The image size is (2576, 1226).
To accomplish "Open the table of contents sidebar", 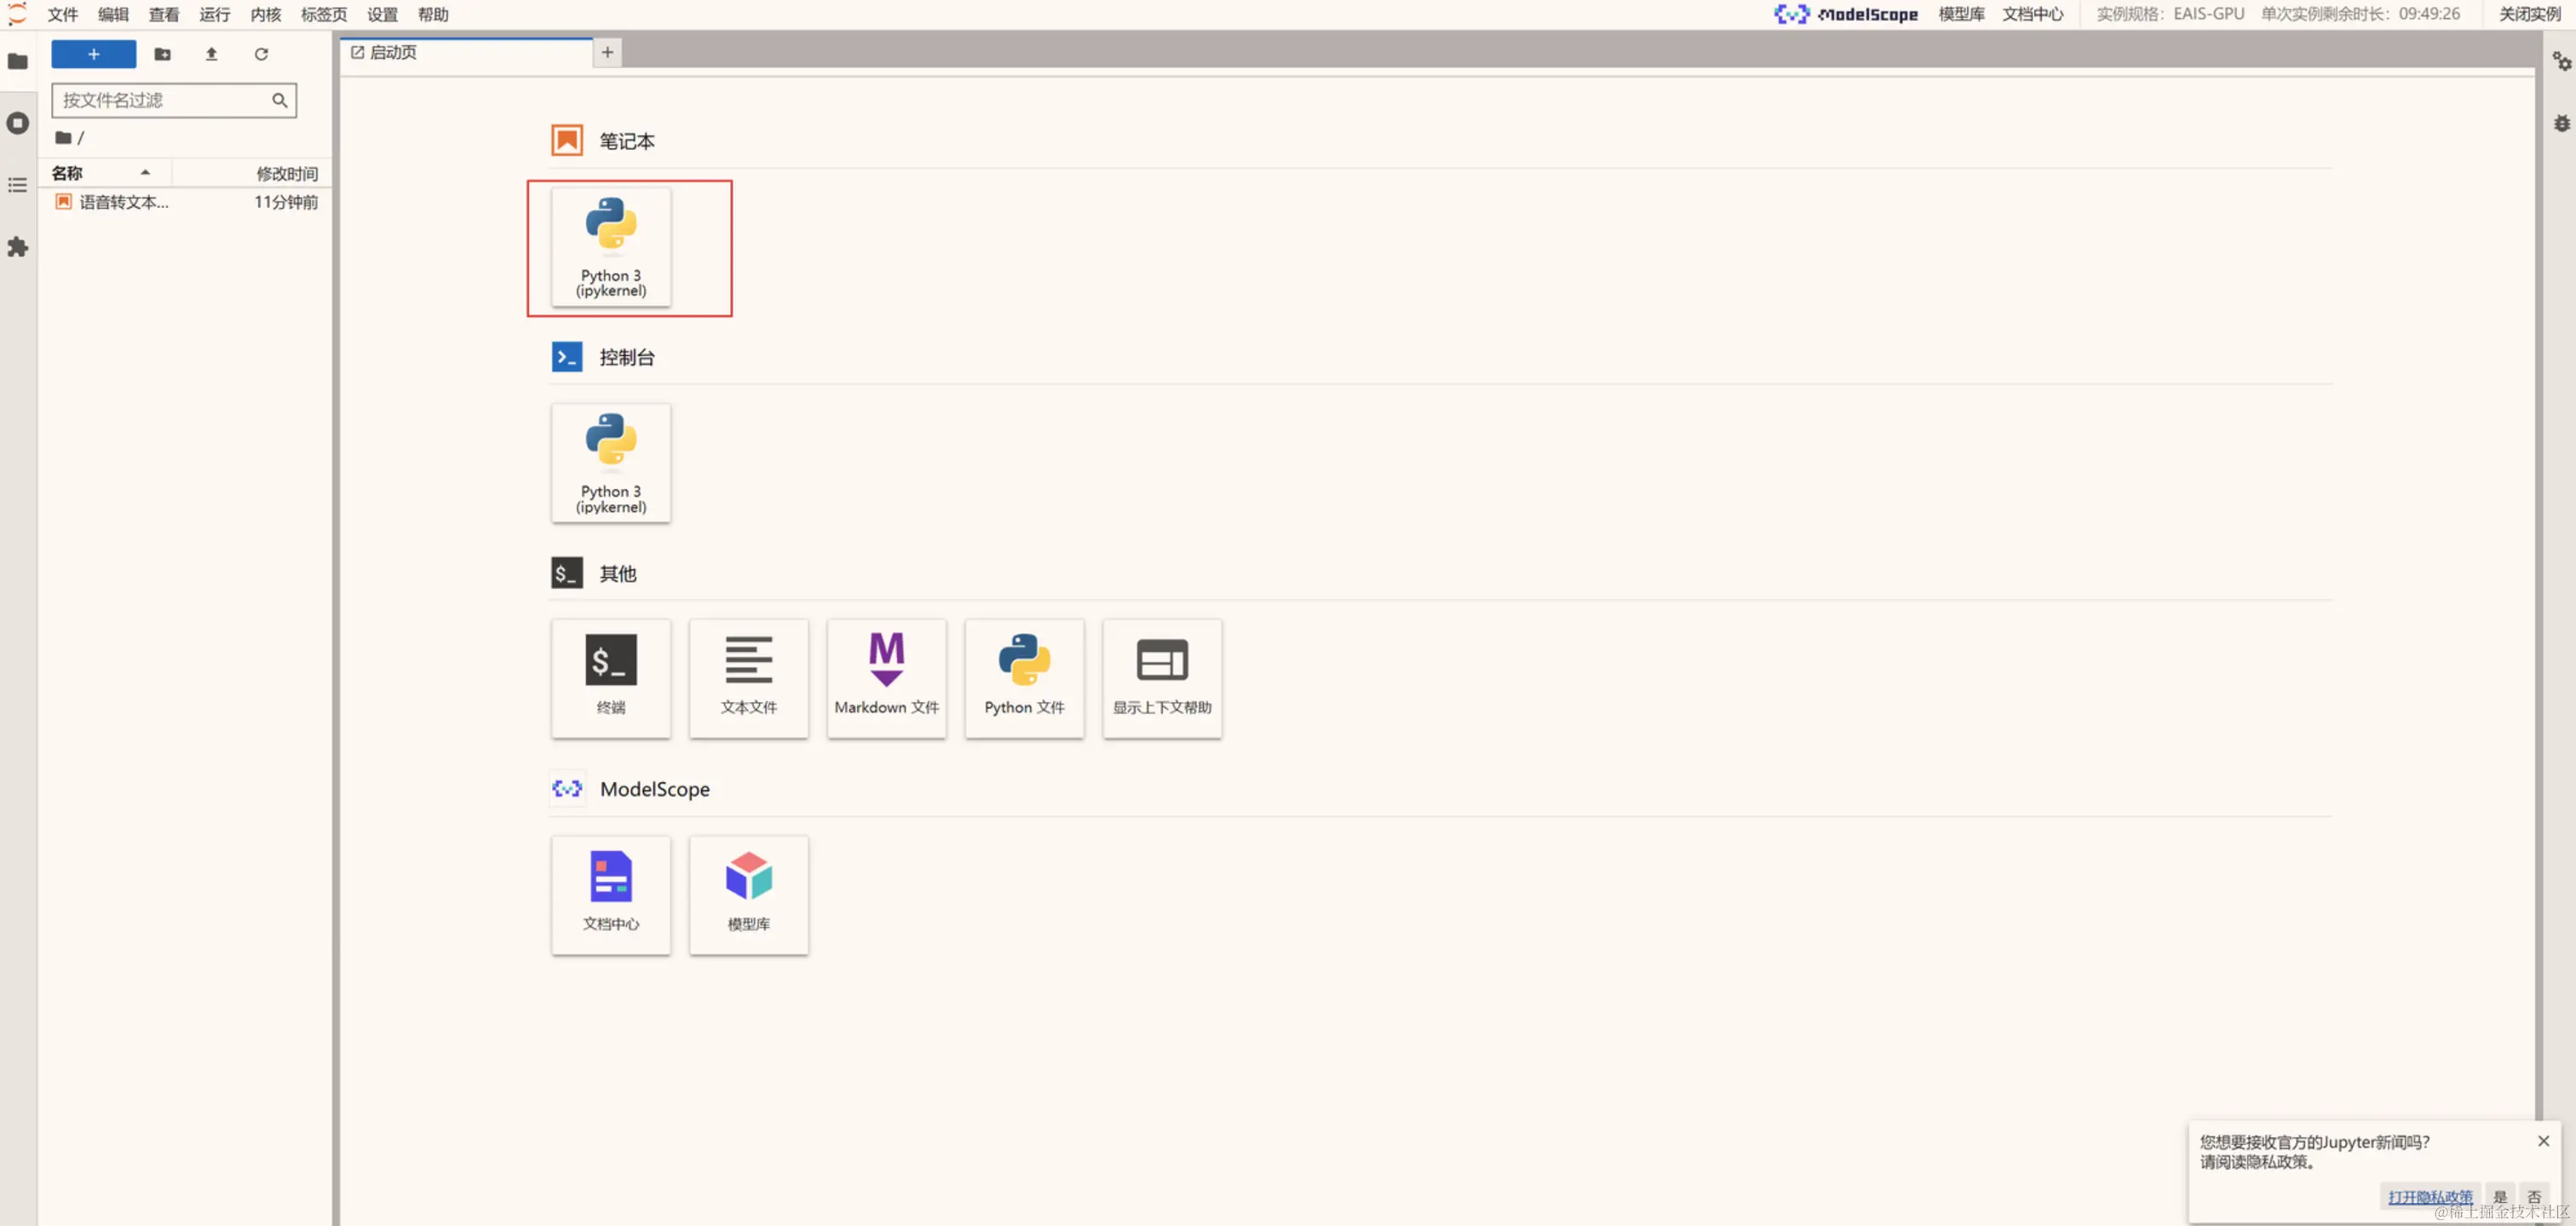I will click(18, 185).
